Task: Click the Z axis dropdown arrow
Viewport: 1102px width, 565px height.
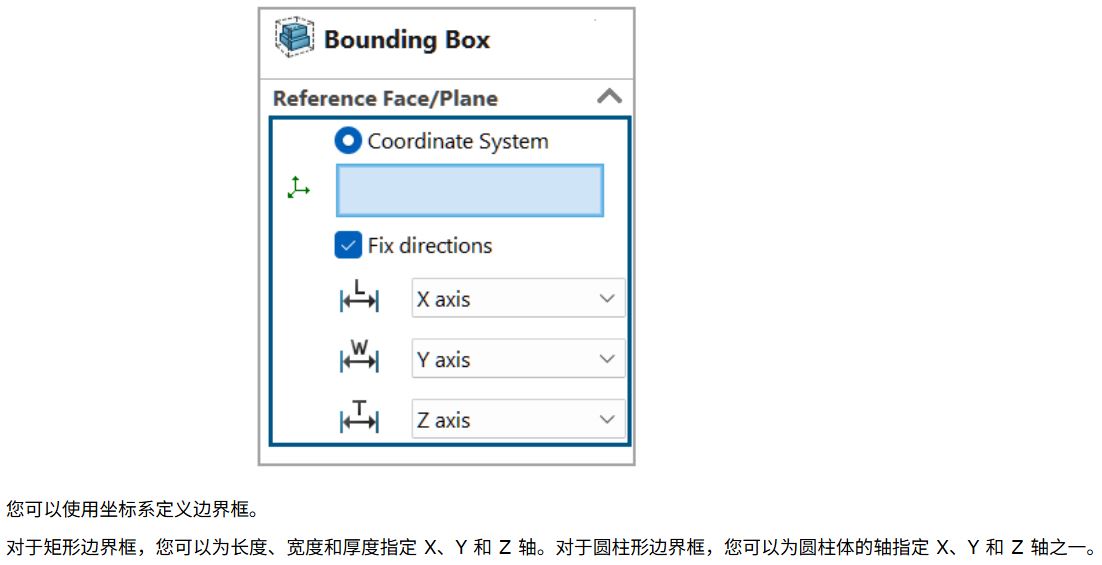Action: point(607,420)
